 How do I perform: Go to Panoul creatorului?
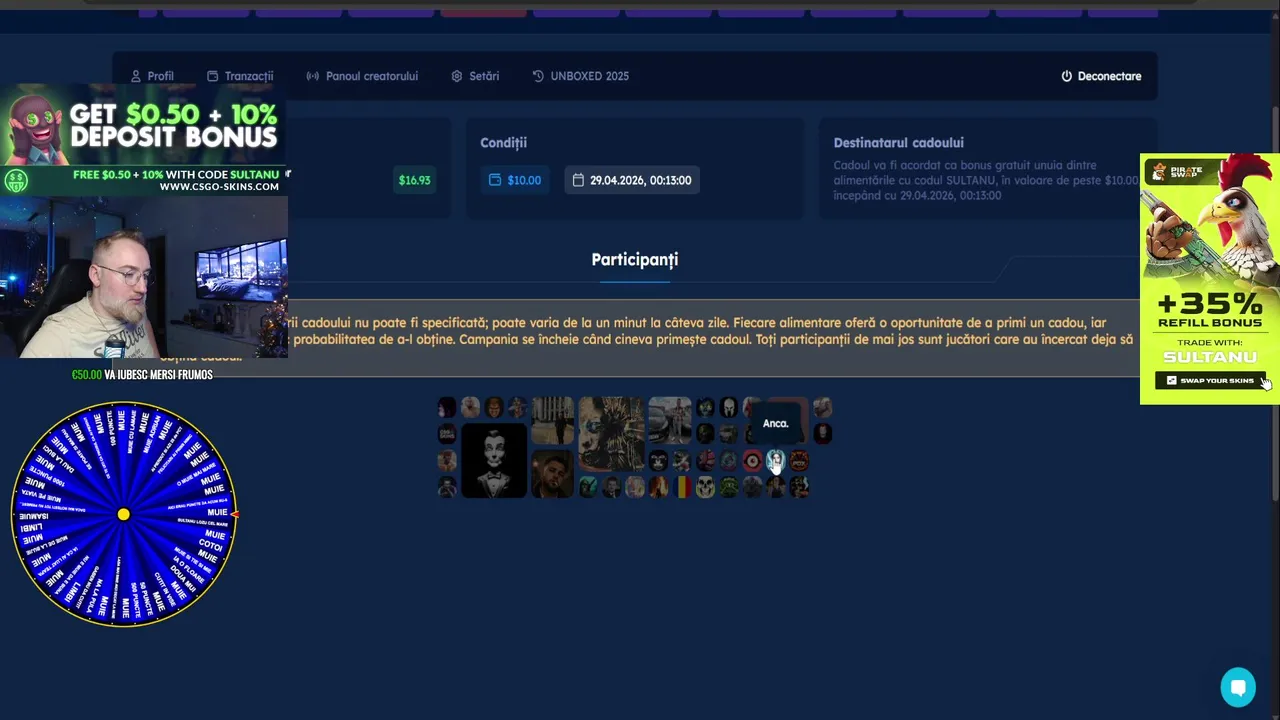tap(362, 76)
